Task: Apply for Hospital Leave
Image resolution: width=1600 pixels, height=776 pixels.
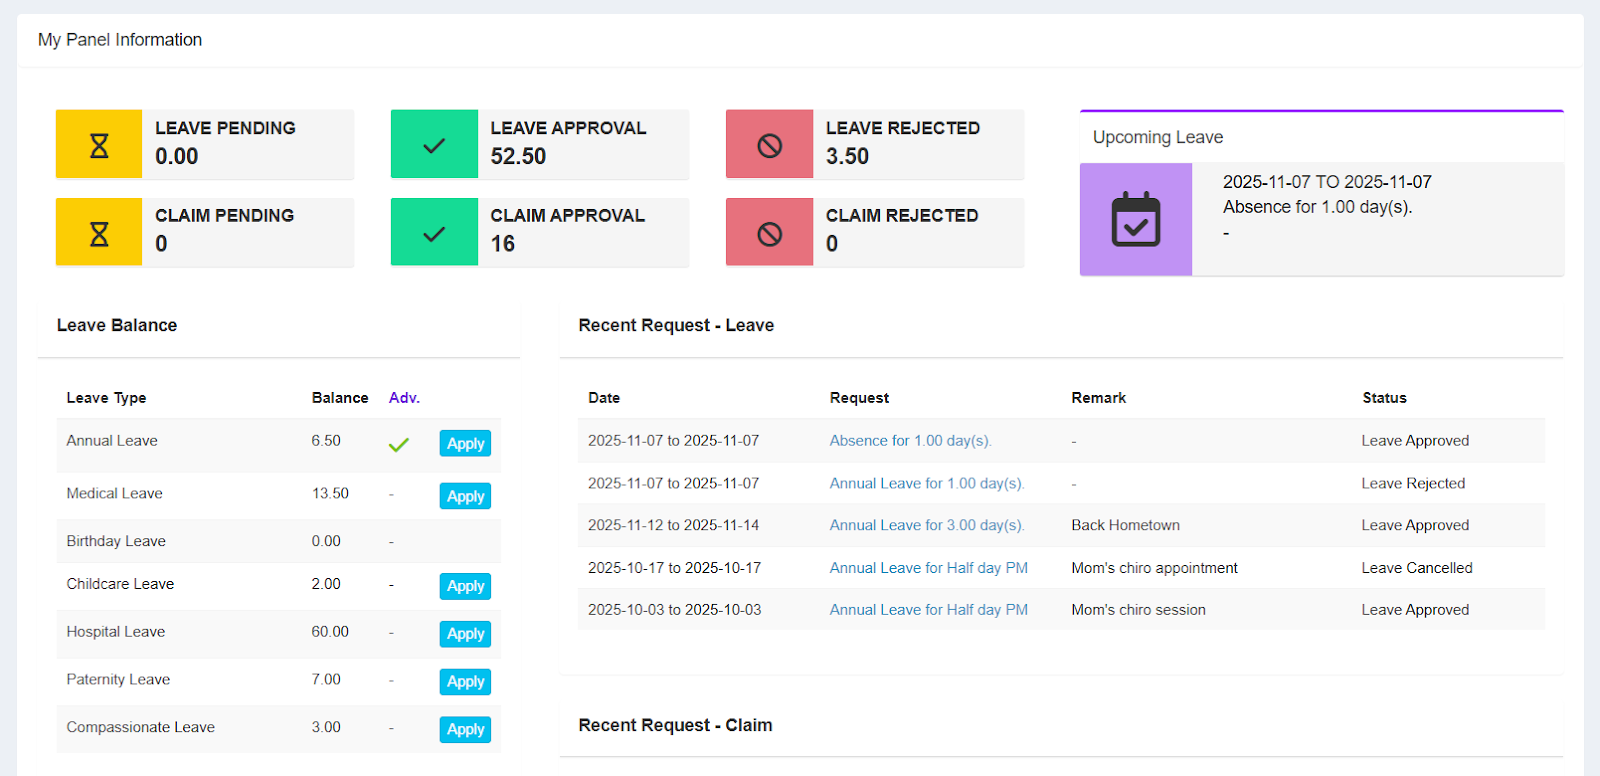Action: pyautogui.click(x=465, y=634)
